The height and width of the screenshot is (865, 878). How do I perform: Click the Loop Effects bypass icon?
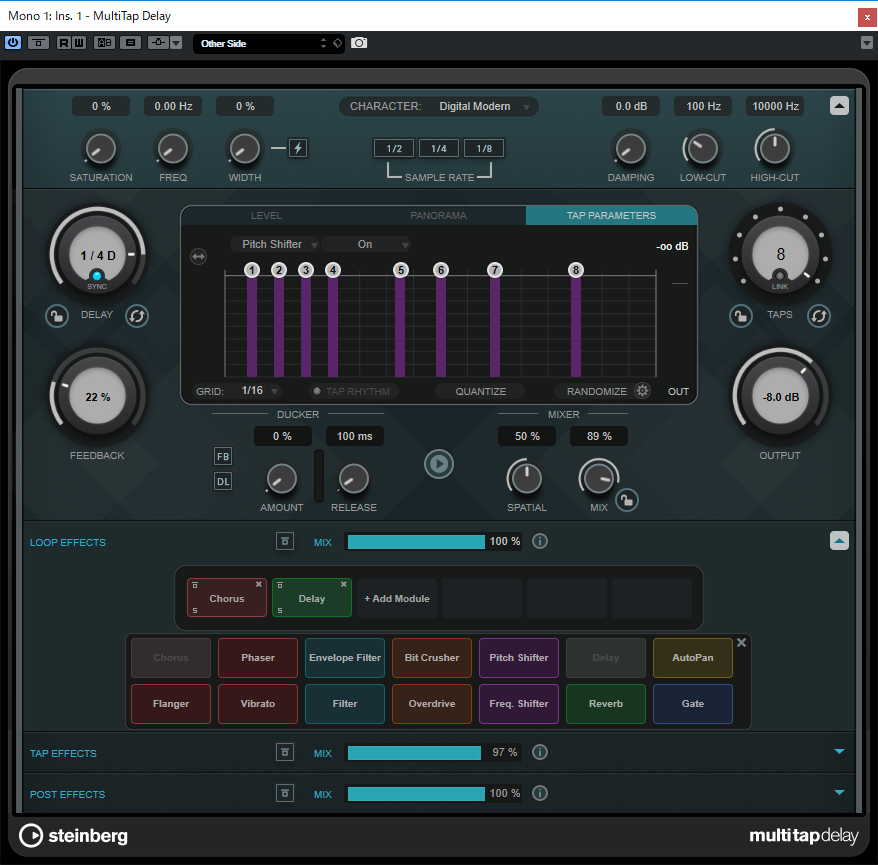tap(285, 541)
